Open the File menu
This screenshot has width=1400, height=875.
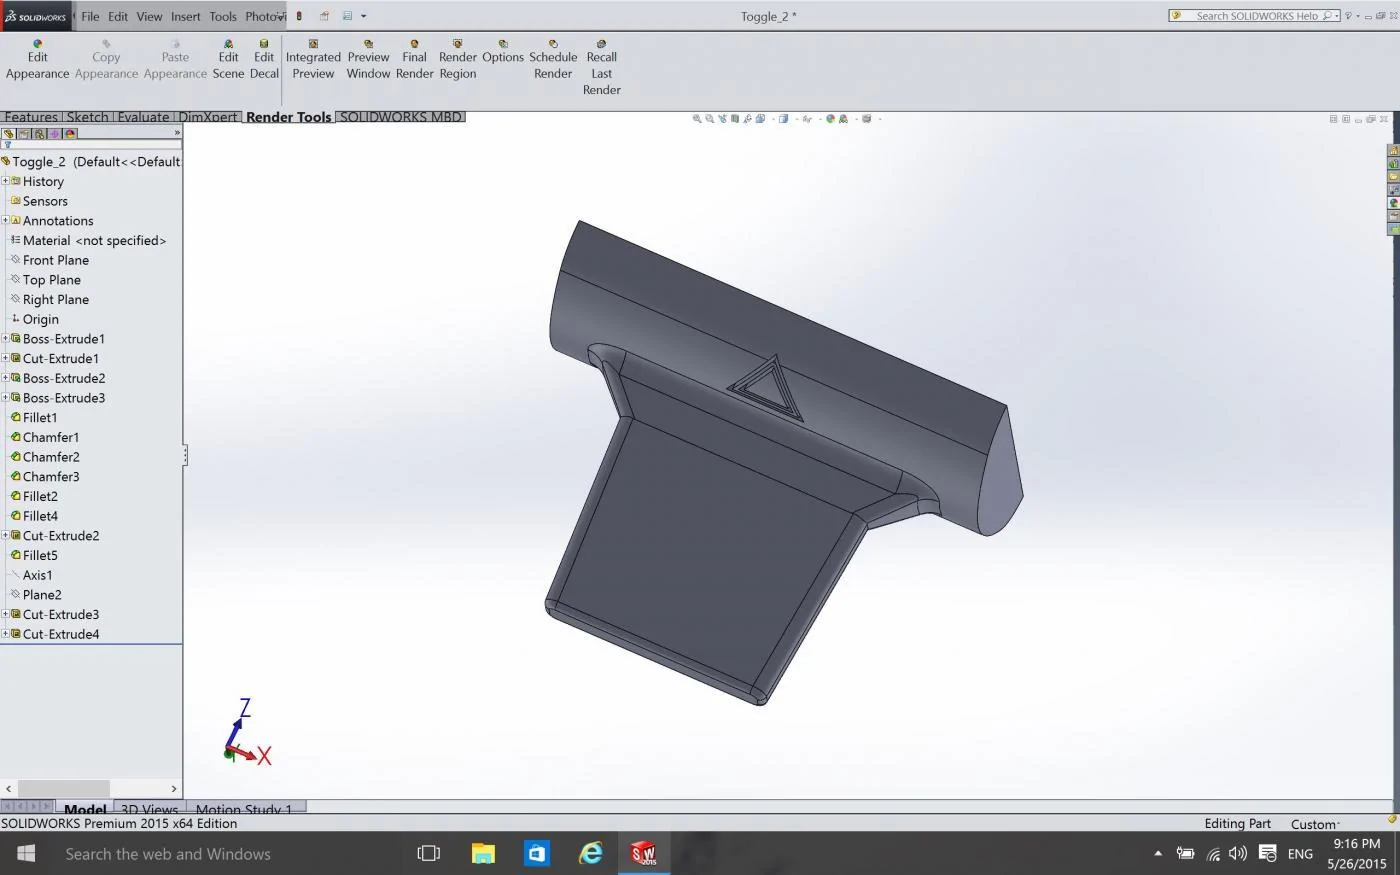point(90,16)
